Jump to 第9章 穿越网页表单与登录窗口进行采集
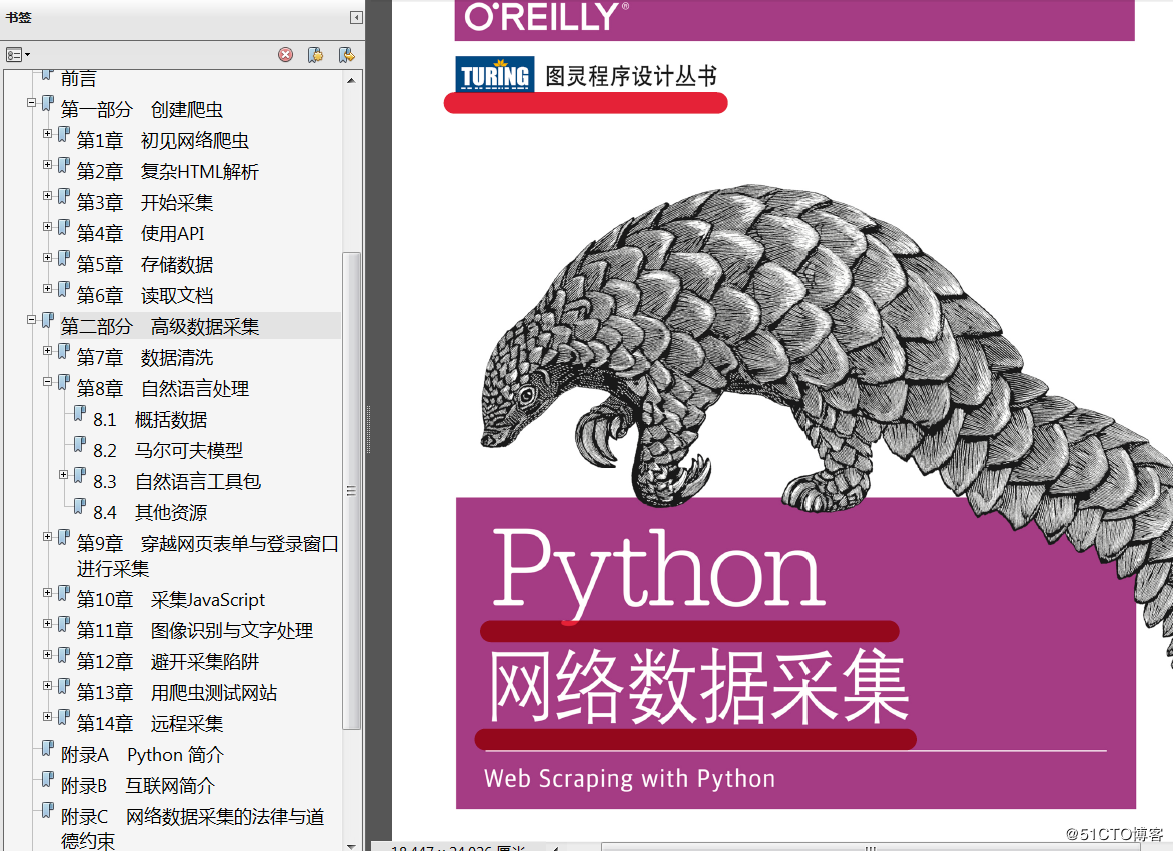The height and width of the screenshot is (851, 1173). click(208, 556)
